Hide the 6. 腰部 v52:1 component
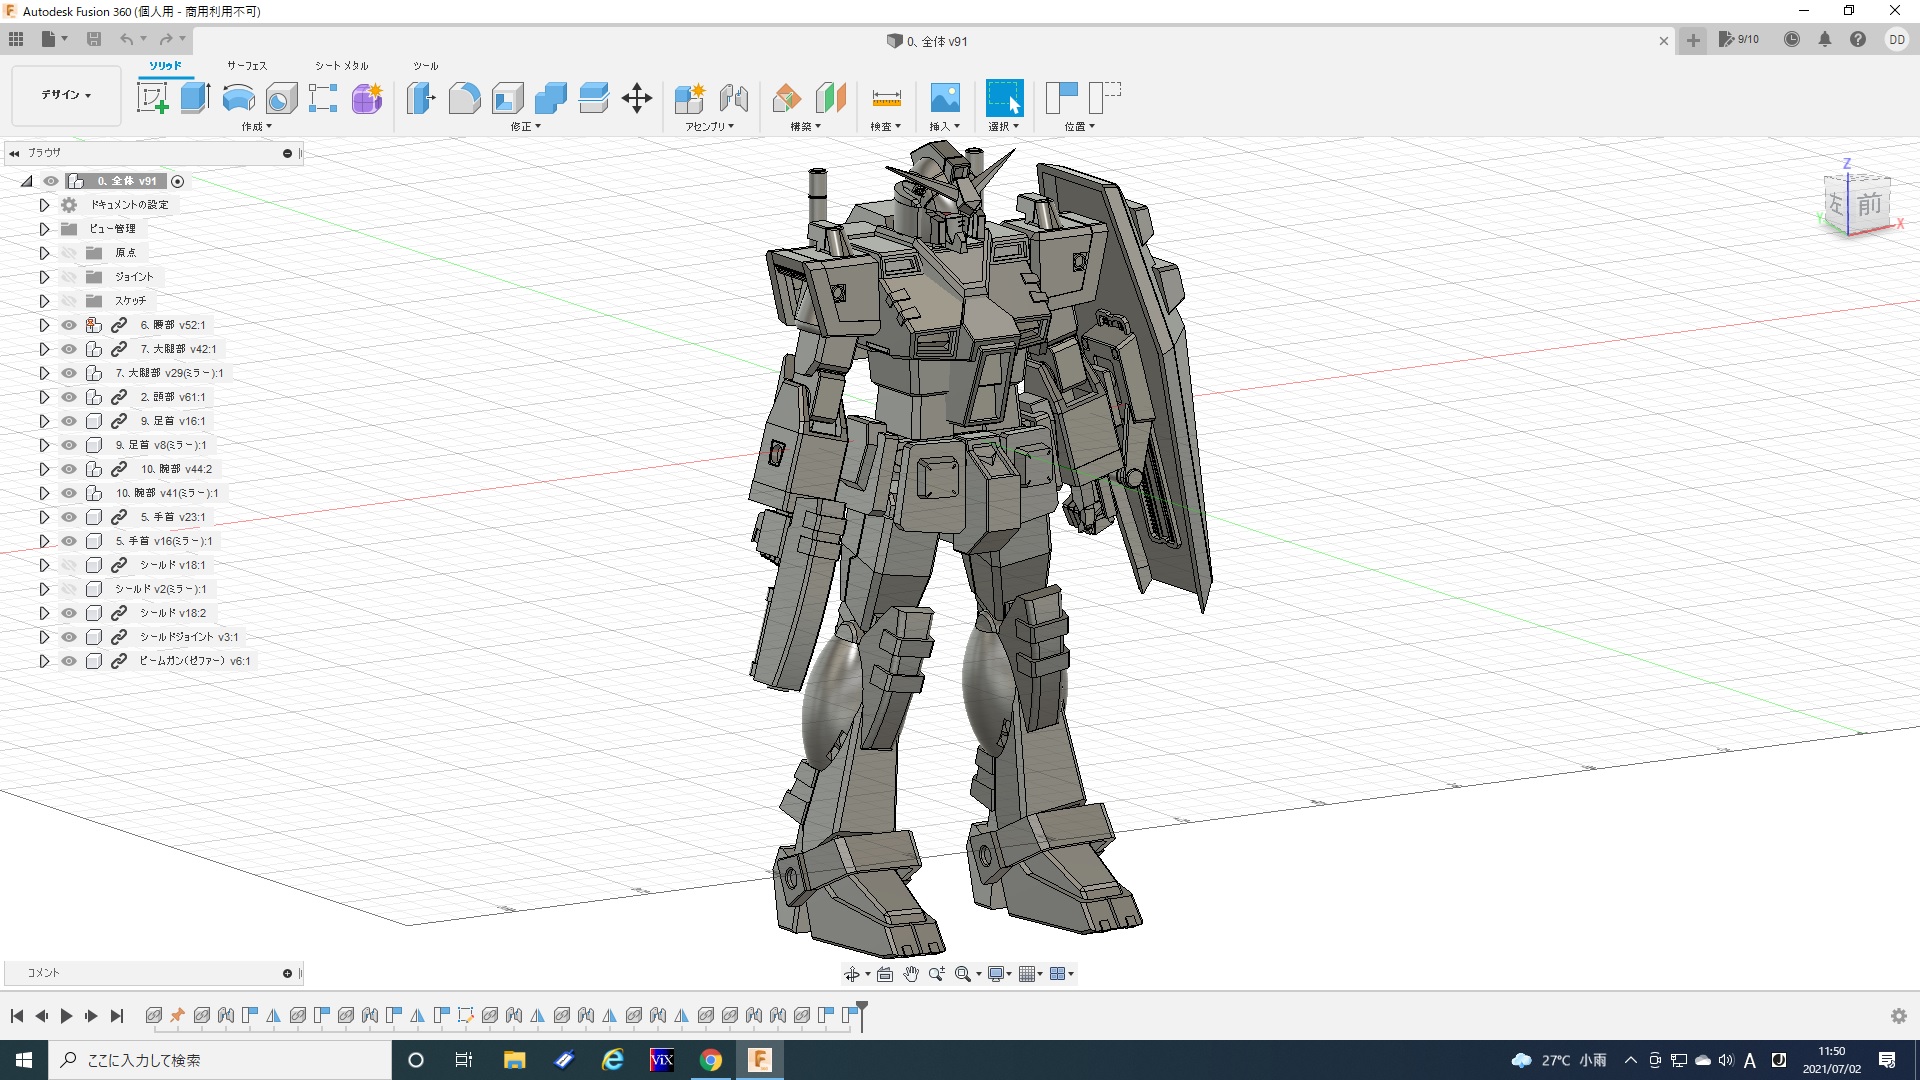 [69, 325]
